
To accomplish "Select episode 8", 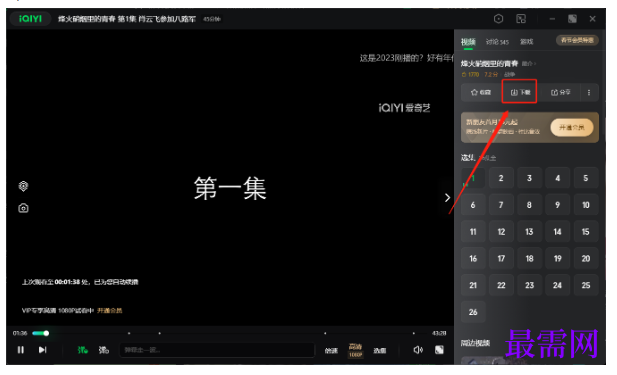I will coord(529,205).
